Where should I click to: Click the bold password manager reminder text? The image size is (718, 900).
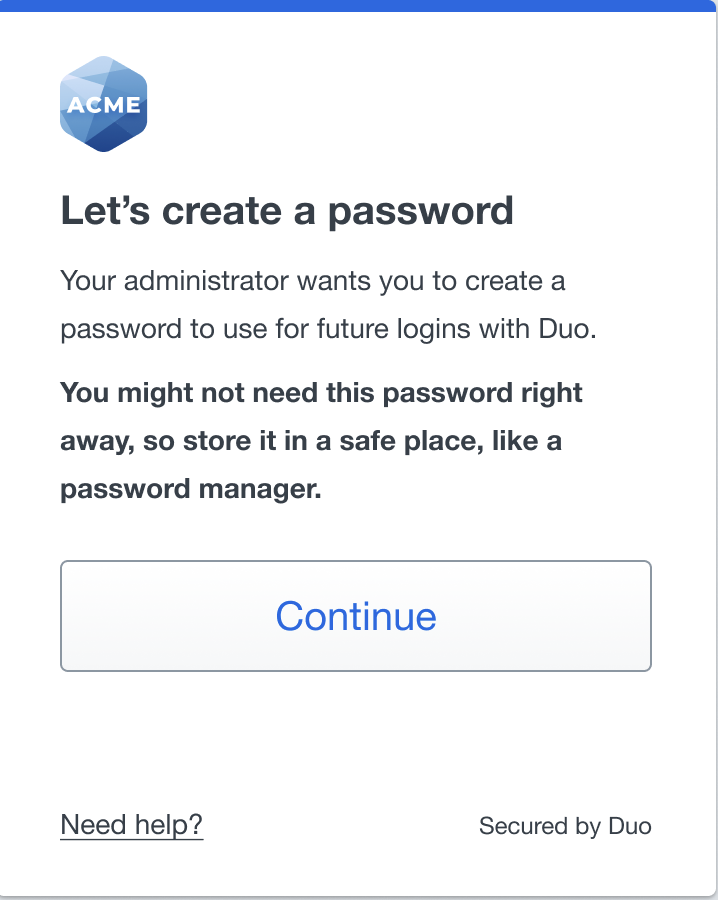click(x=321, y=441)
